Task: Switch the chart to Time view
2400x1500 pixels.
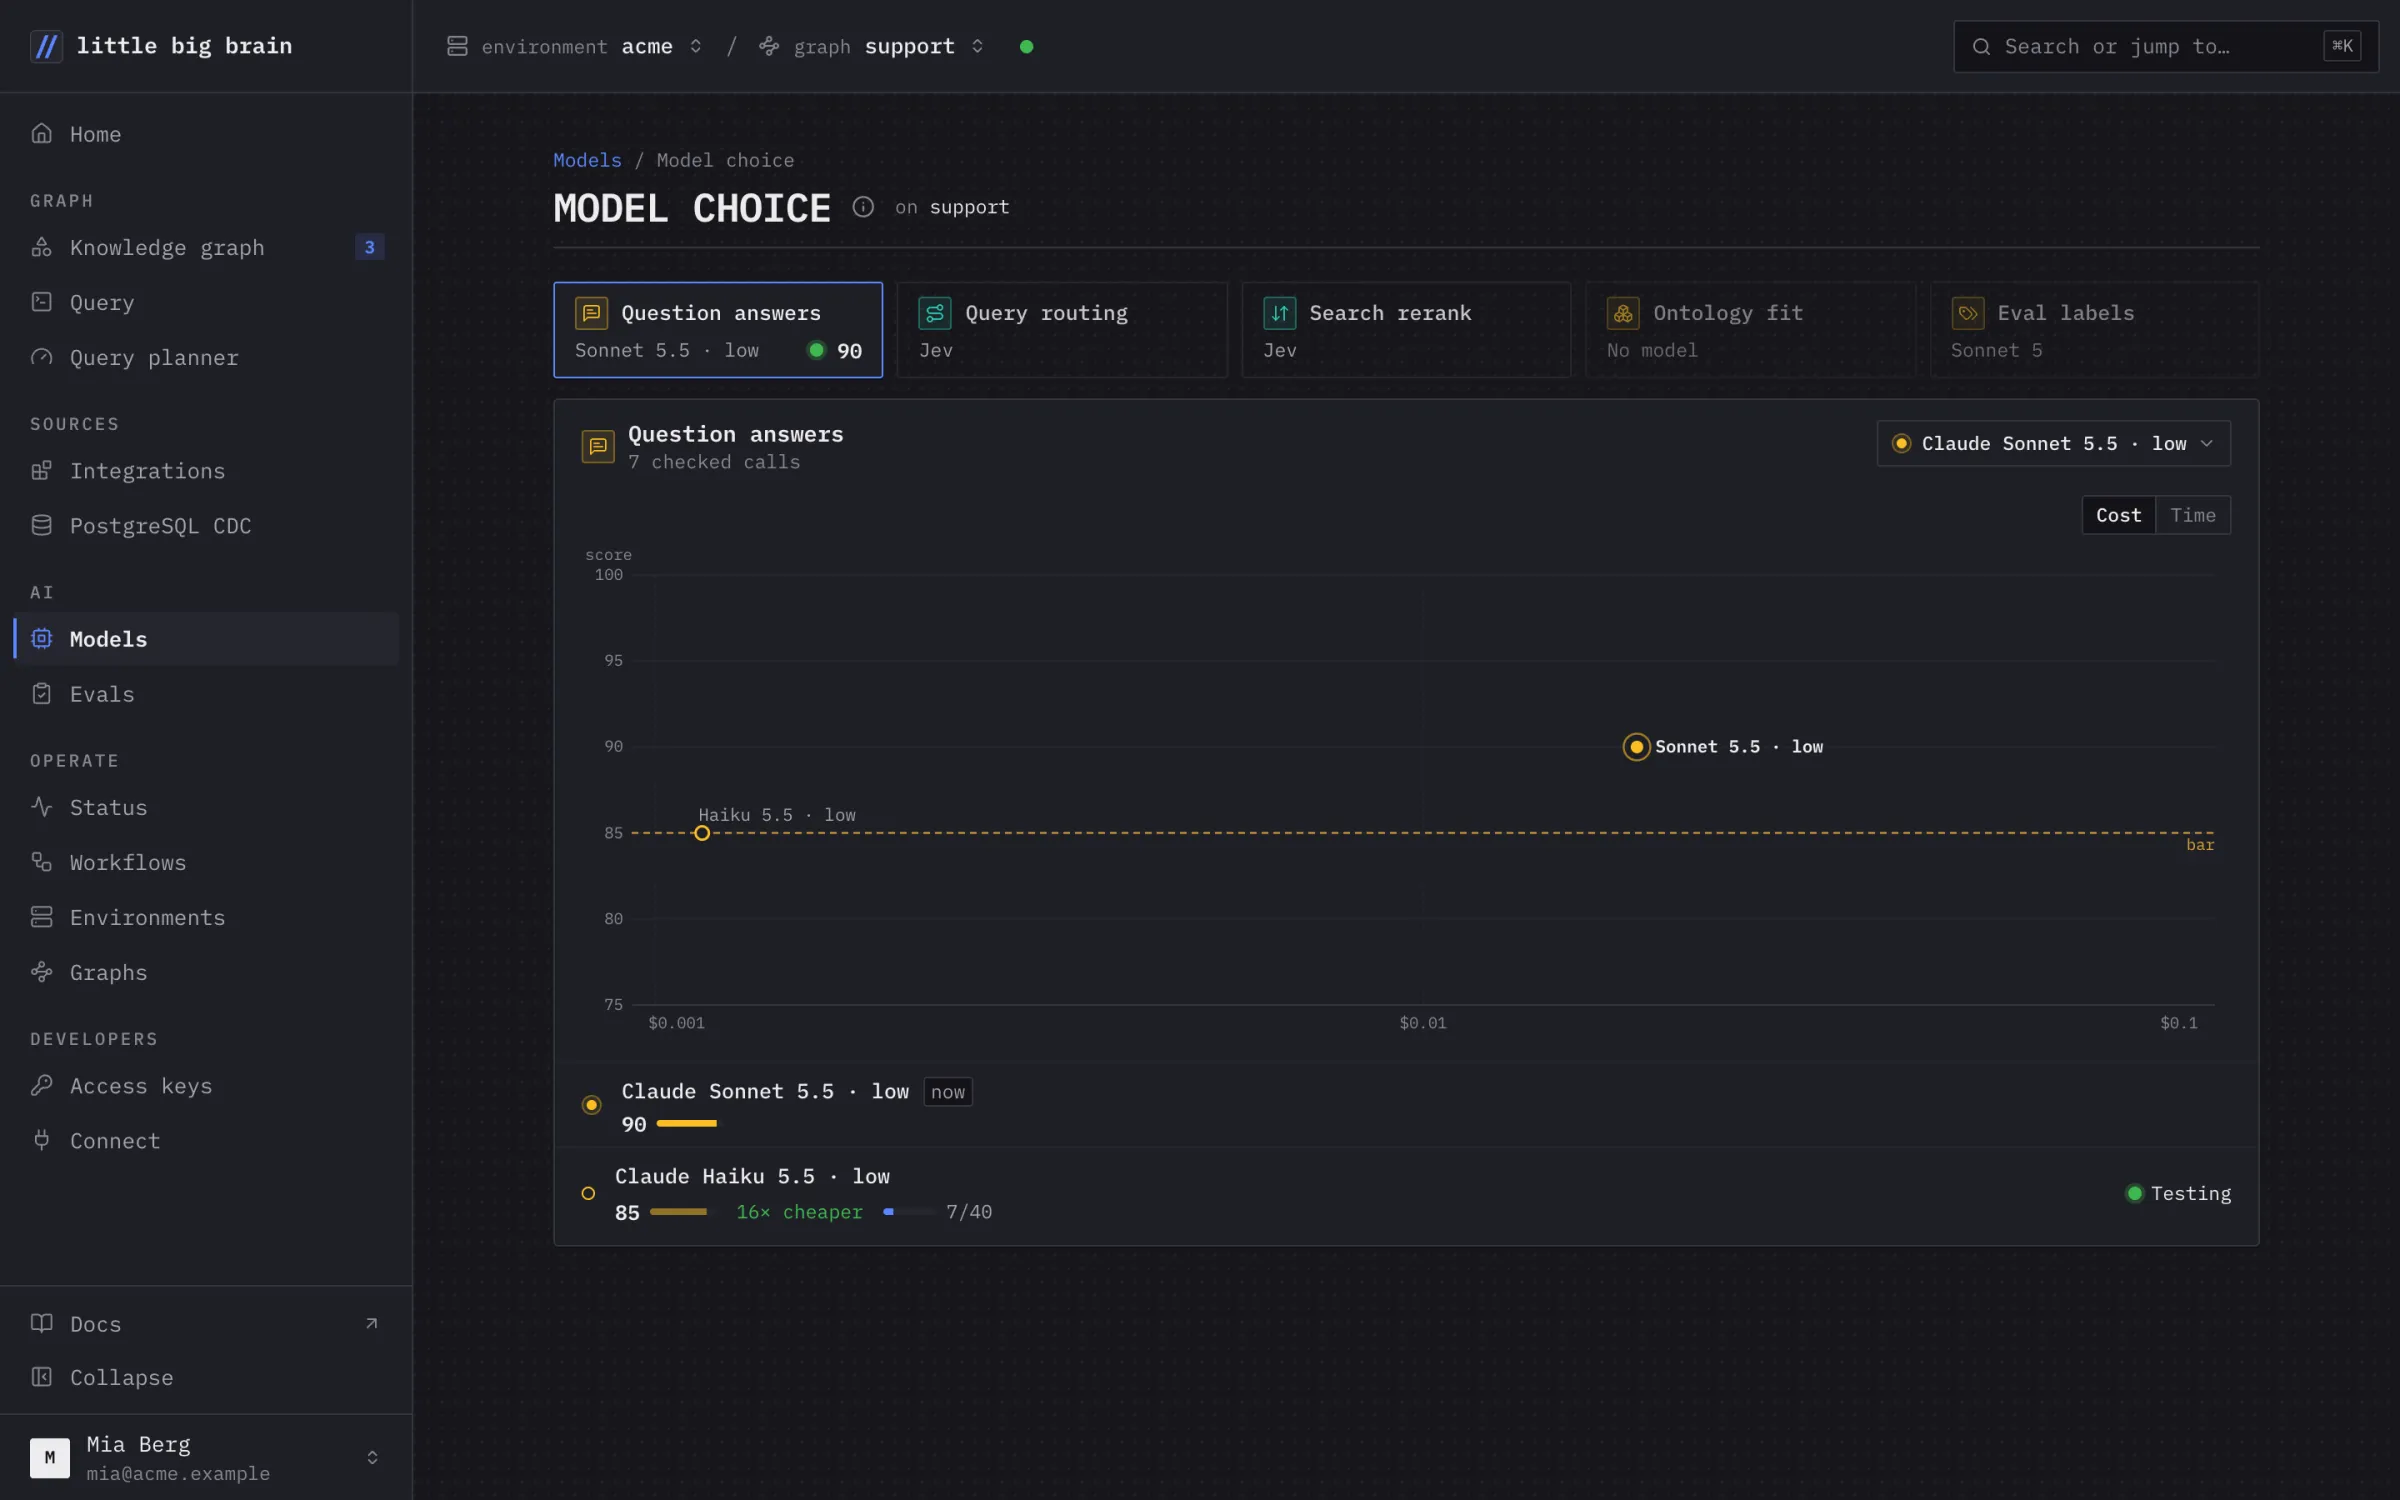Action: tap(2193, 515)
